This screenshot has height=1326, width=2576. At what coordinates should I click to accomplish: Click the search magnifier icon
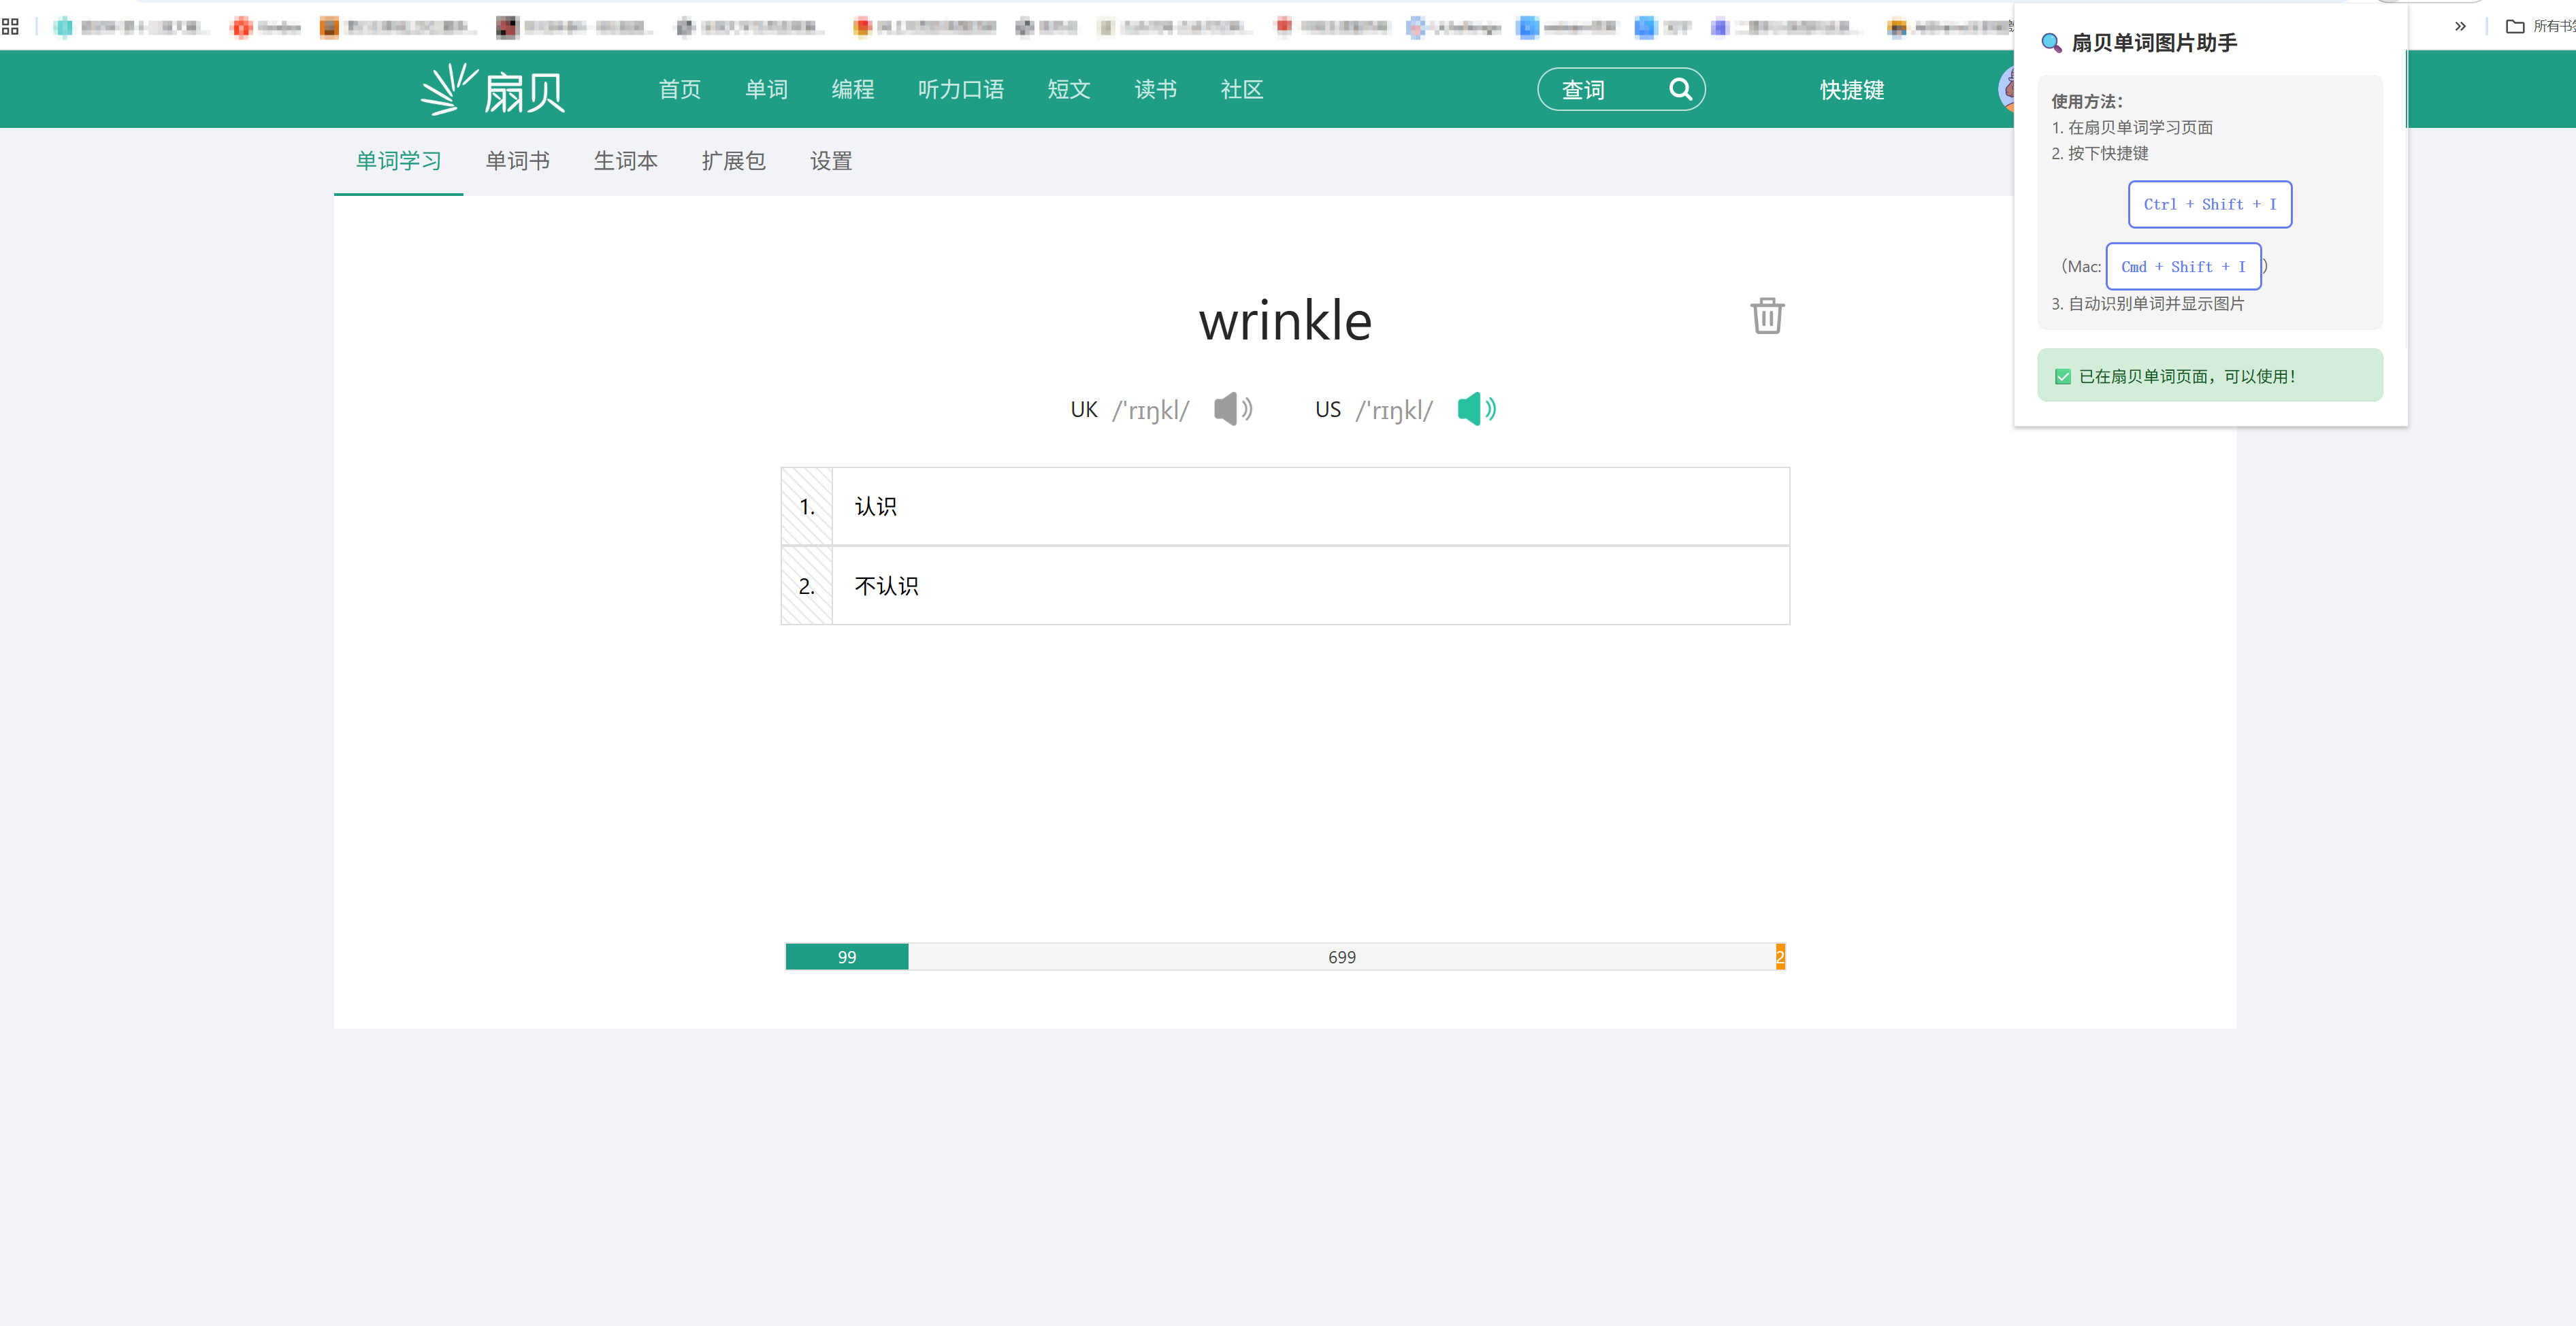pos(1680,90)
